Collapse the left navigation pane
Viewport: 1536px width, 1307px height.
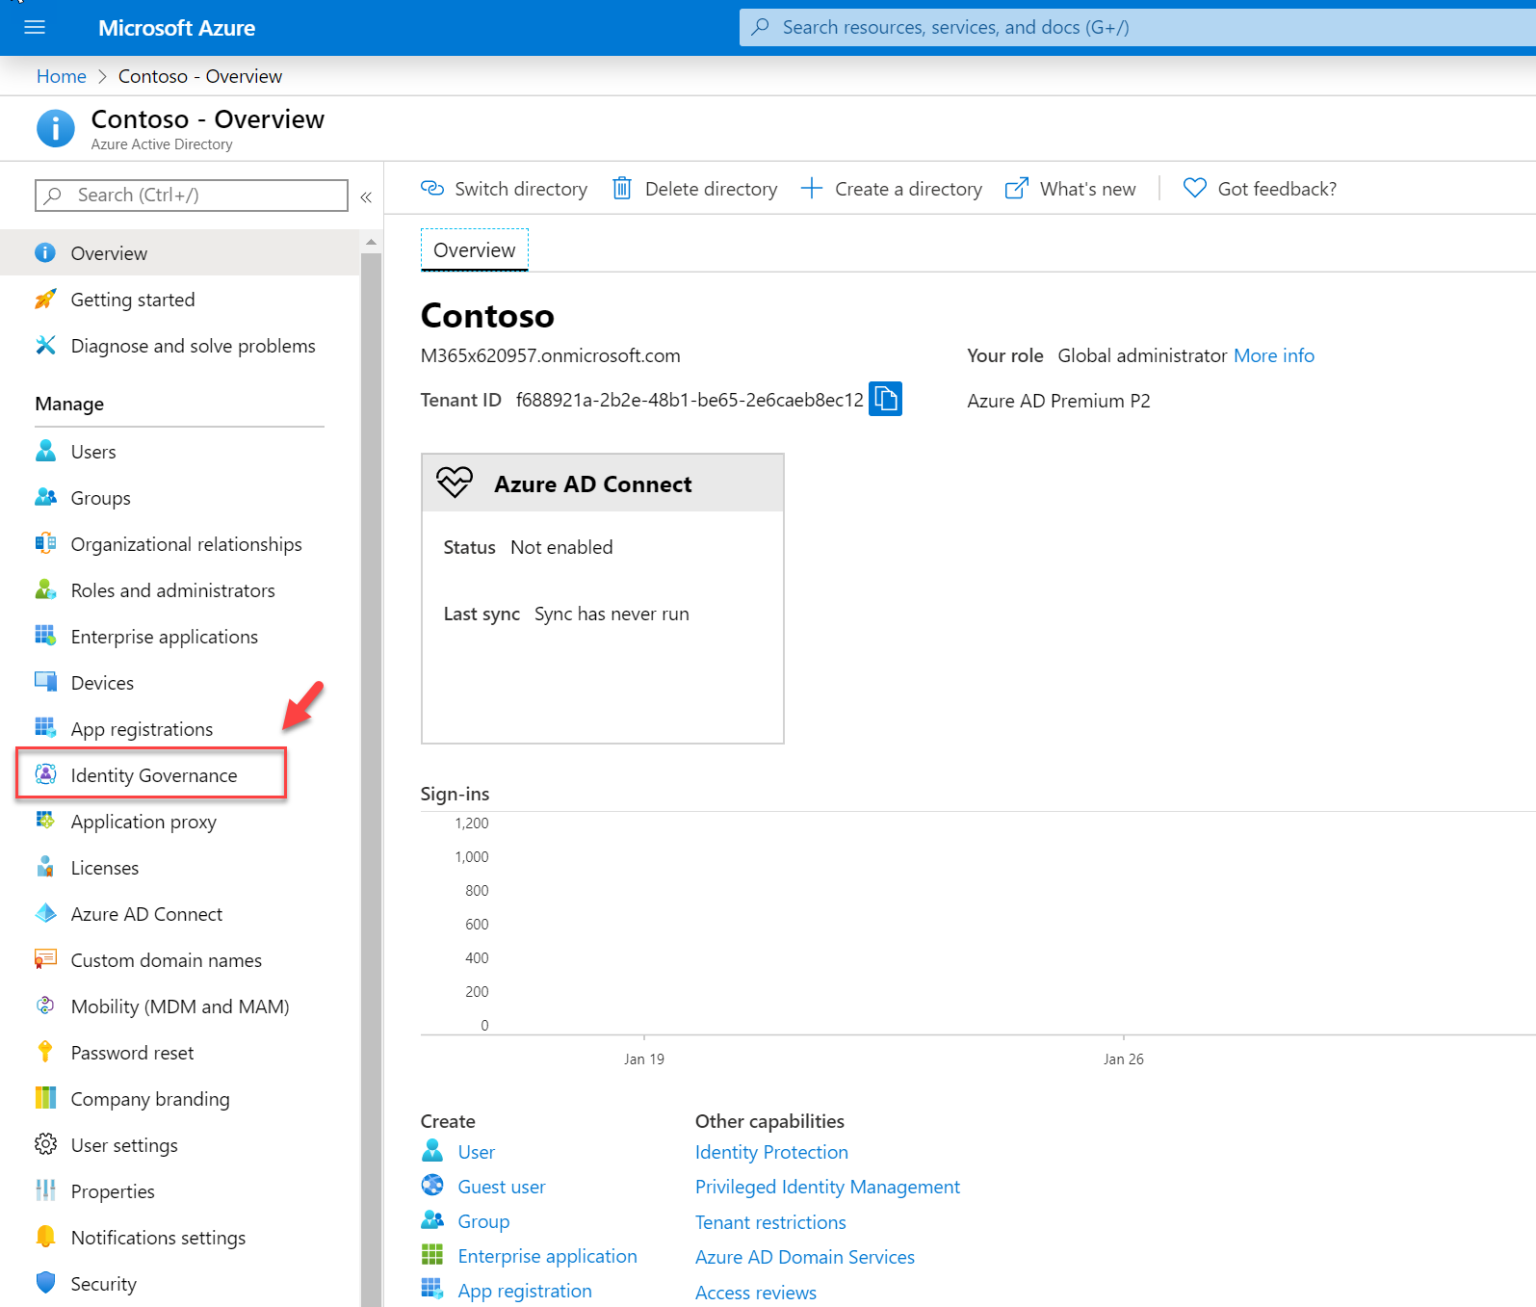coord(366,197)
